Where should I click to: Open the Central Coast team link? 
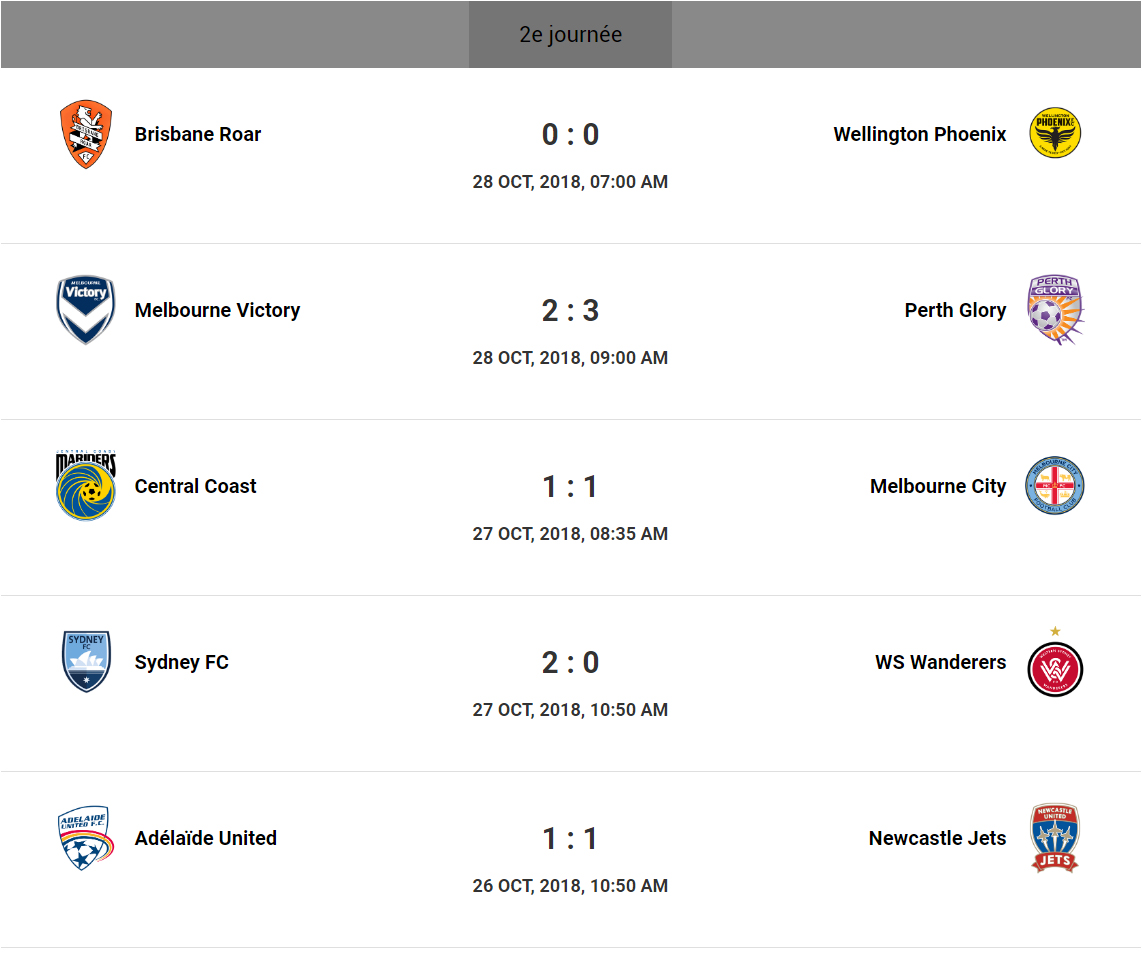195,486
